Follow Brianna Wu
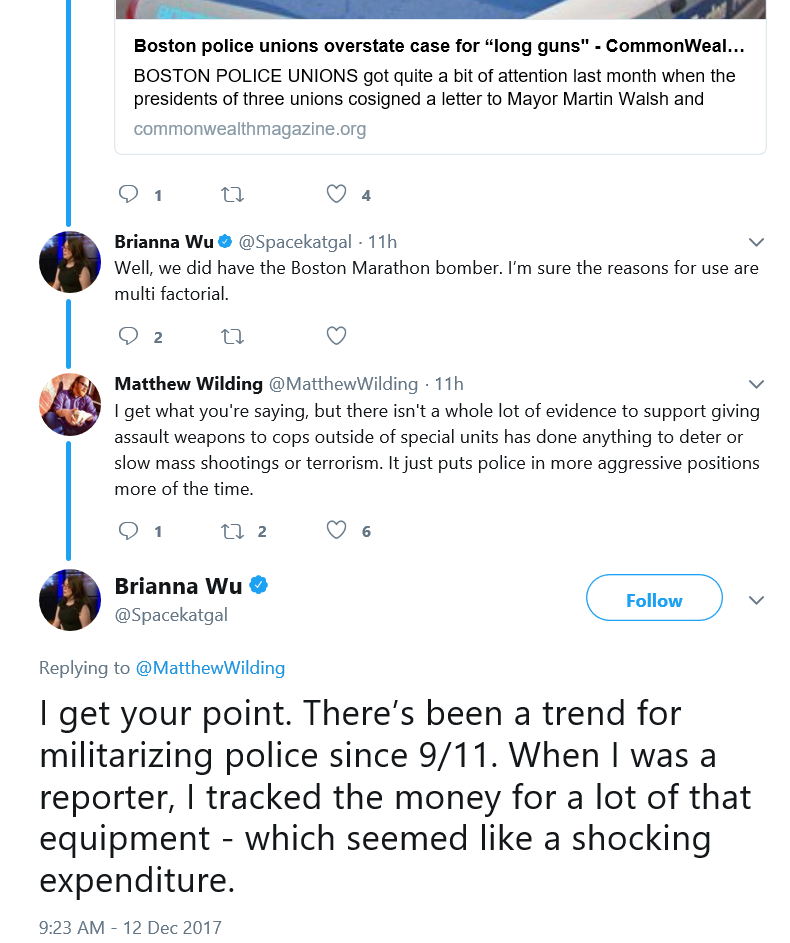This screenshot has width=790, height=943. pos(654,598)
